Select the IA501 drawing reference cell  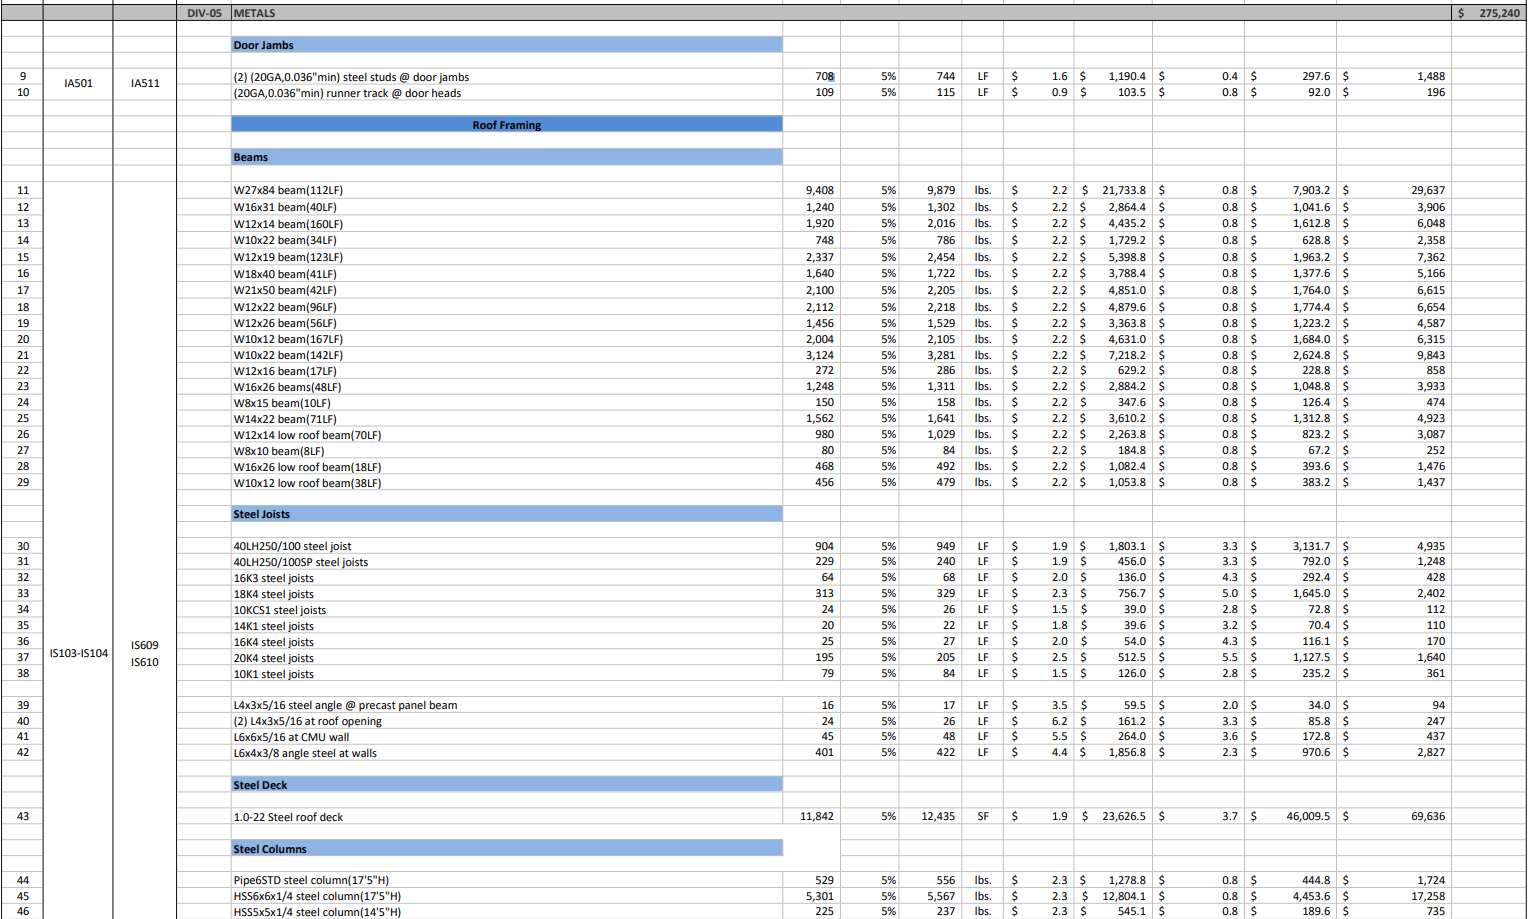pyautogui.click(x=78, y=83)
